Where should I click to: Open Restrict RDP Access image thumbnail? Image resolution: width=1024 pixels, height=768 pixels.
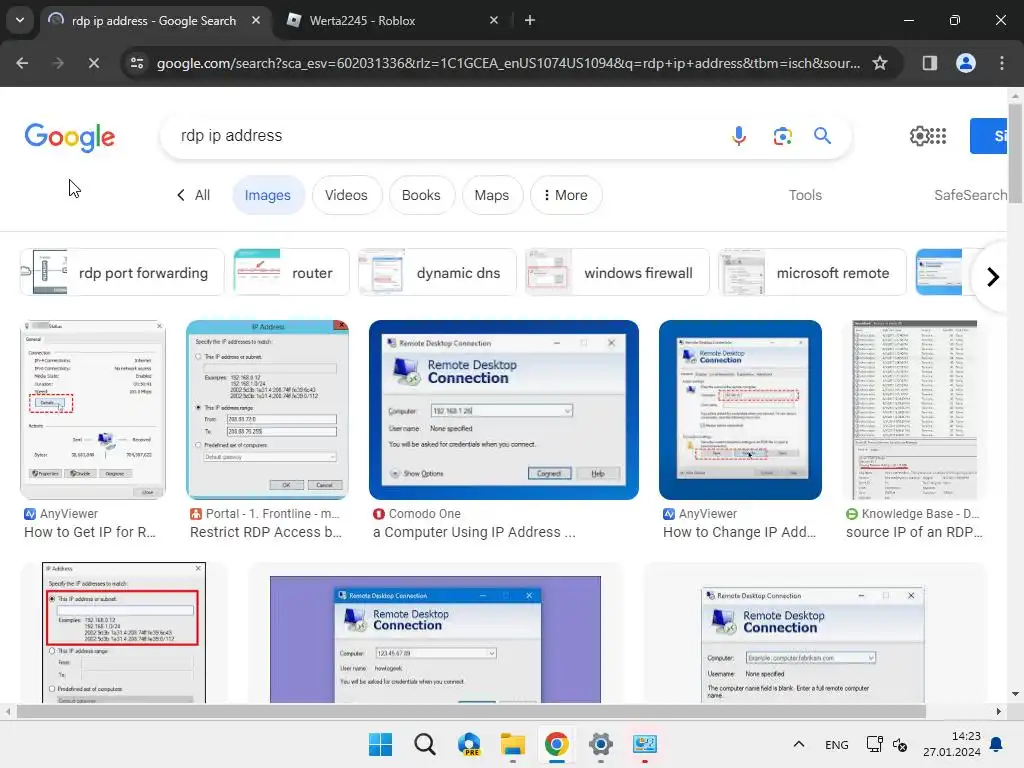[x=267, y=409]
